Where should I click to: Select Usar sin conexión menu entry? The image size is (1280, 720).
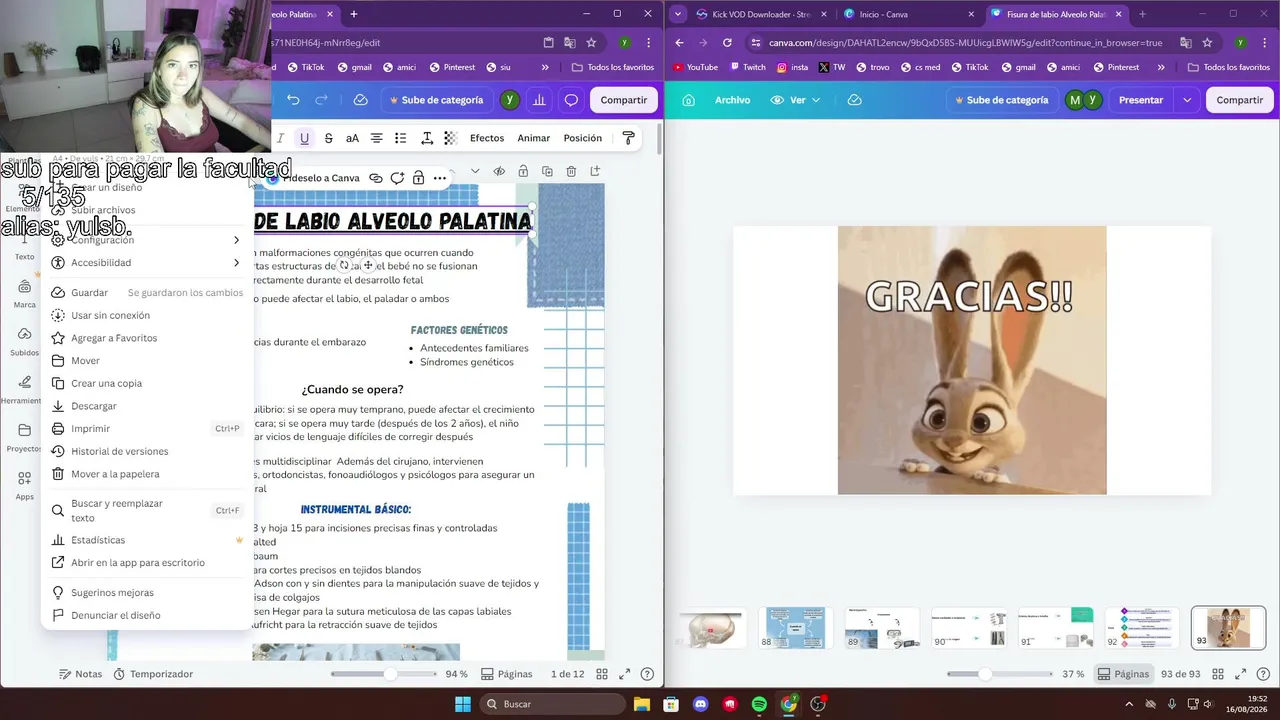coord(148,315)
